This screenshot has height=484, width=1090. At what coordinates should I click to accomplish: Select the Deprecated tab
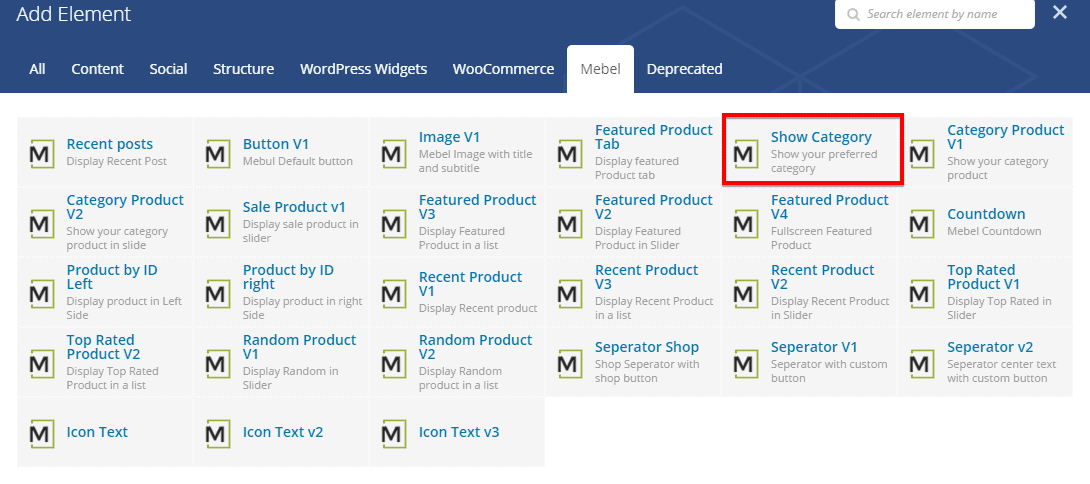pos(684,69)
